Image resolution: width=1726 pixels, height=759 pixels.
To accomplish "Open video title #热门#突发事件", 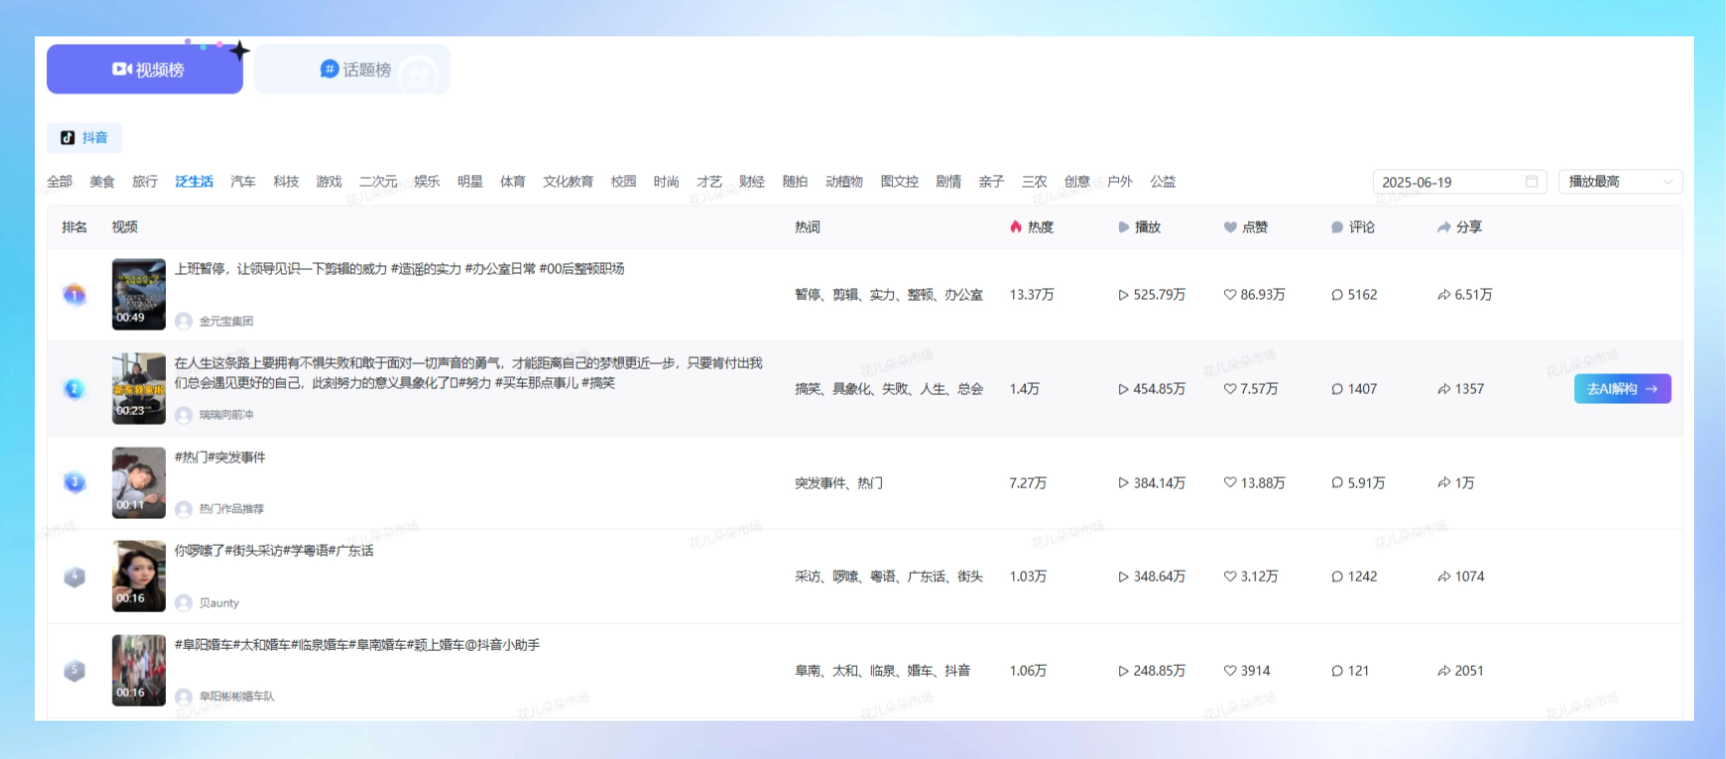I will click(x=220, y=457).
